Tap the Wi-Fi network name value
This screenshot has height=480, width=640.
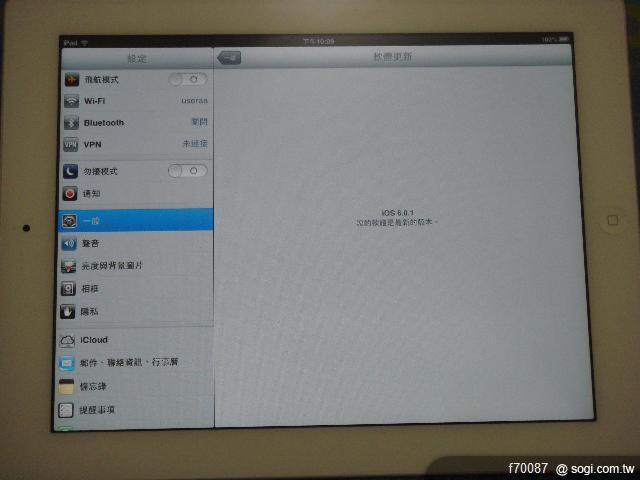click(x=194, y=101)
